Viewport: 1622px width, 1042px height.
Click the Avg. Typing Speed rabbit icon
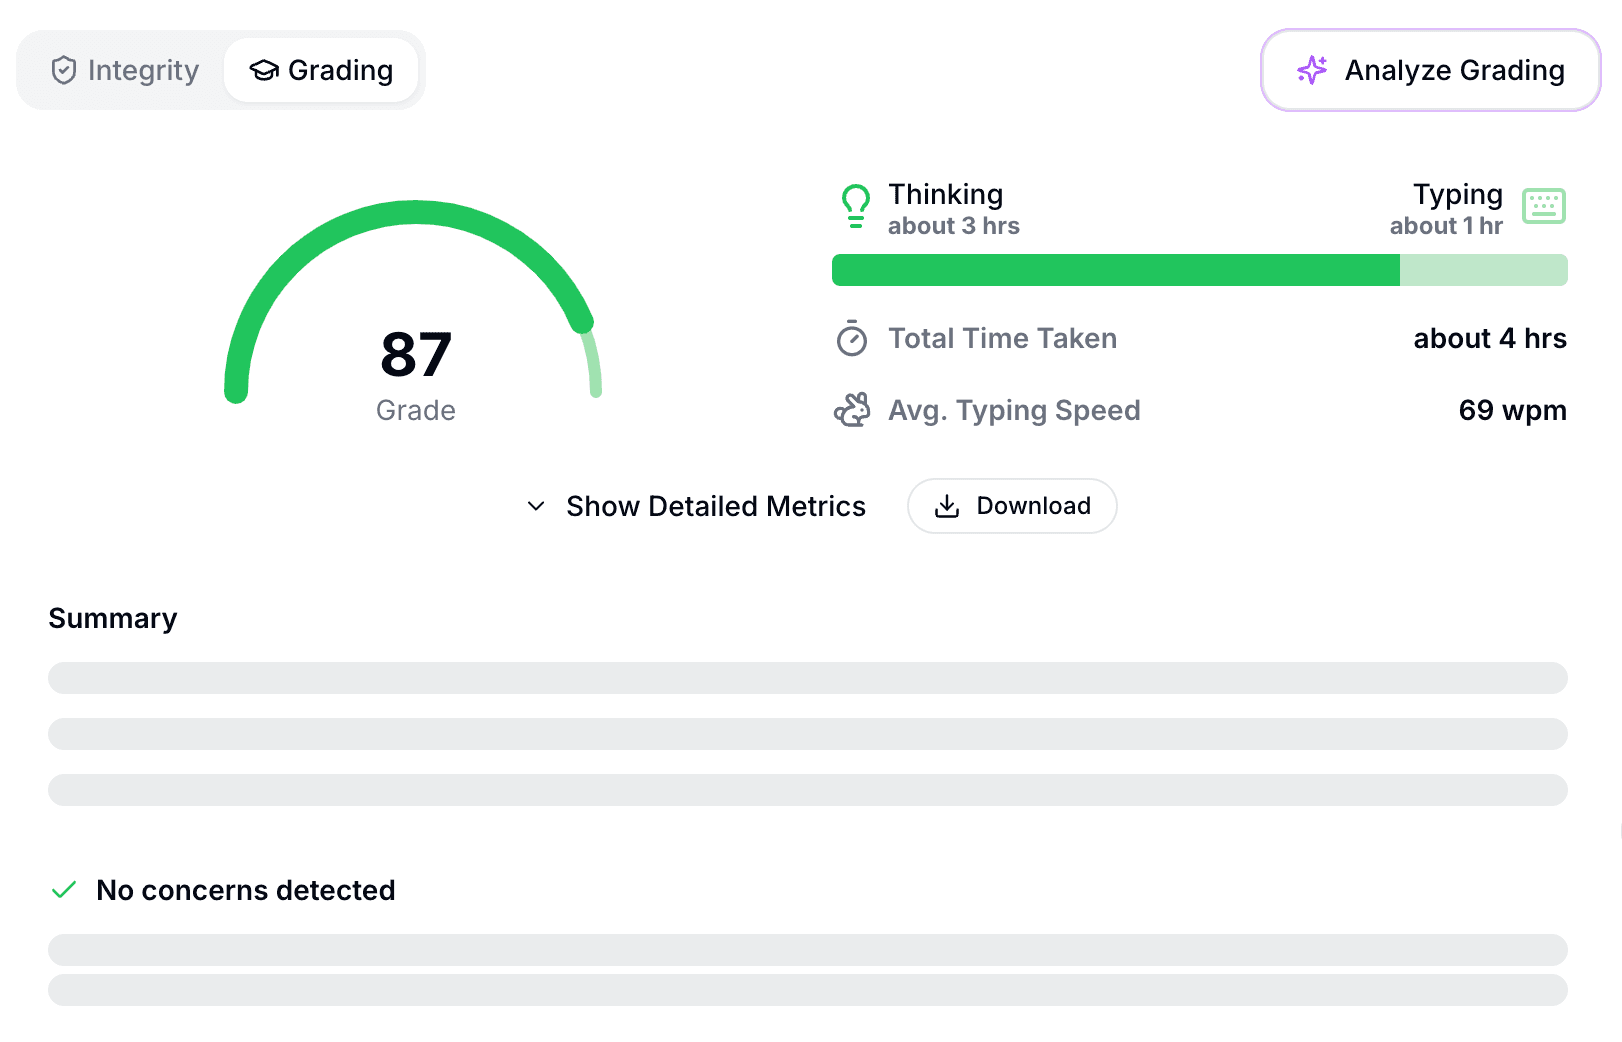pyautogui.click(x=852, y=410)
